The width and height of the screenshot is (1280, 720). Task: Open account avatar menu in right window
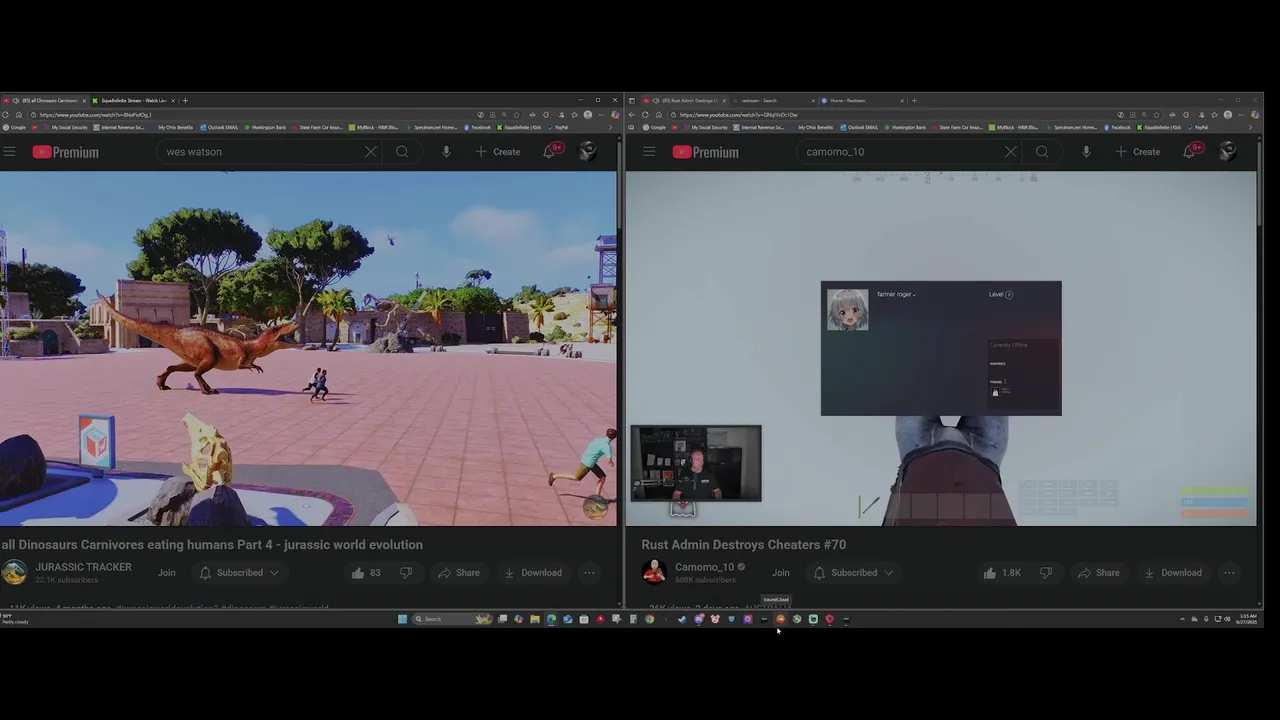1228,151
